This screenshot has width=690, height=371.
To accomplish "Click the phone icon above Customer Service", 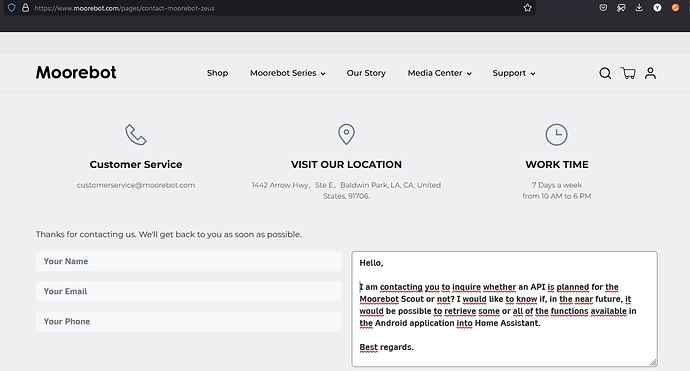I will [x=136, y=135].
